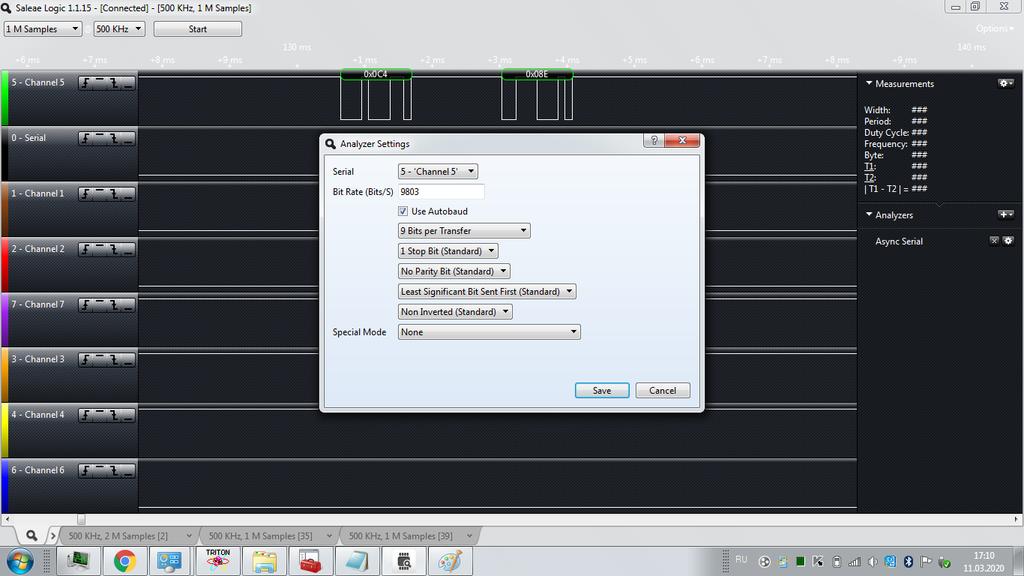Viewport: 1024px width, 576px height.
Task: Click the Start capture button
Action: [198, 29]
